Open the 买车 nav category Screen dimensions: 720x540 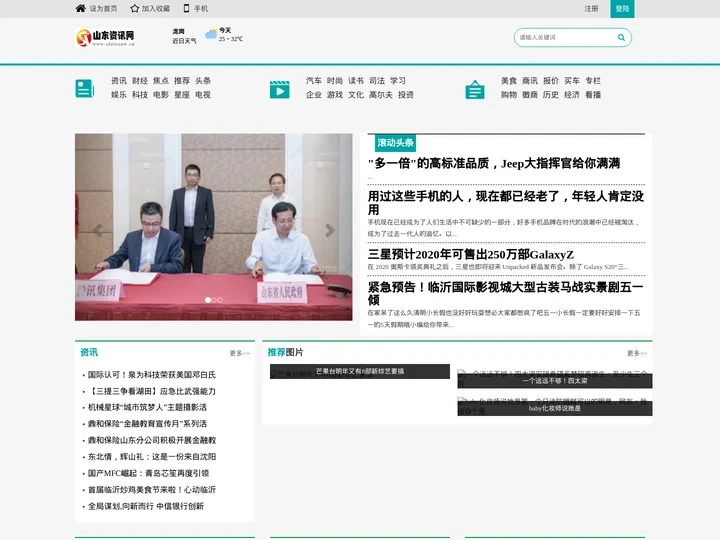(x=572, y=81)
